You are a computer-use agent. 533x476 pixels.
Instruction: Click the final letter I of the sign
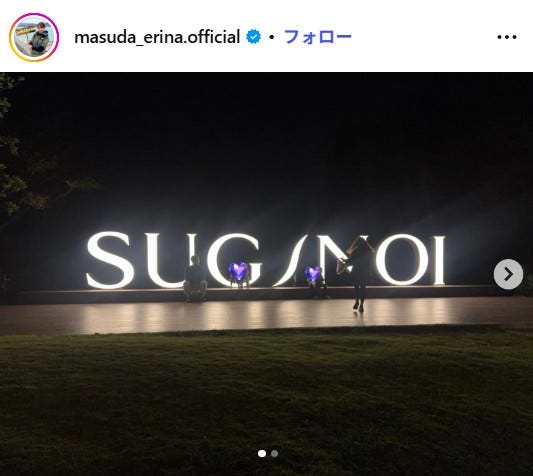coord(439,260)
